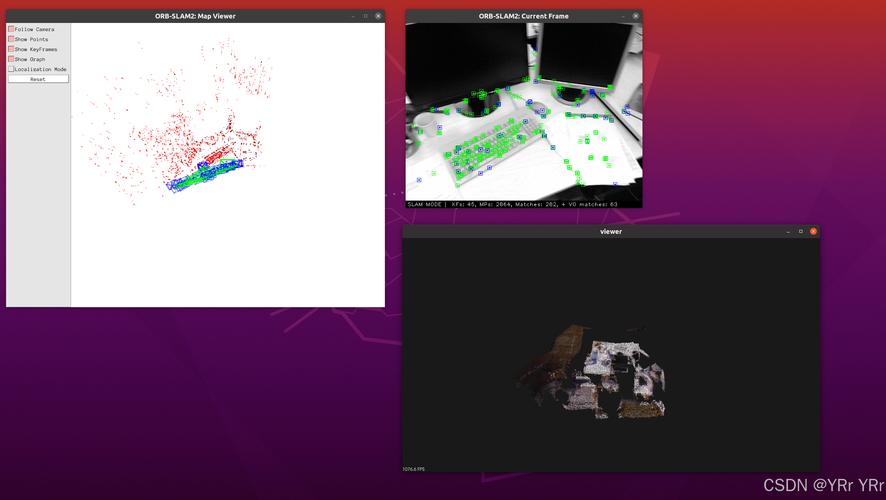
Task: Uncheck the Show Graph checkbox
Action: (12, 59)
